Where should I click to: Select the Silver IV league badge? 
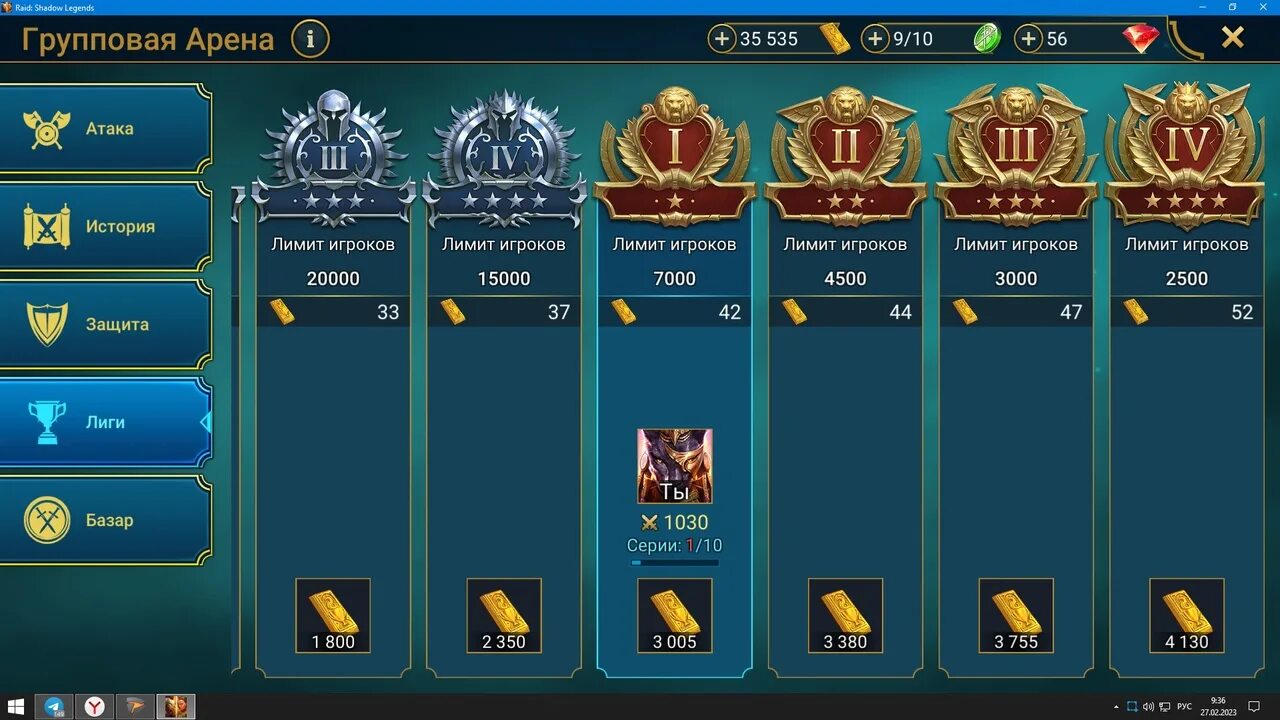(x=504, y=157)
